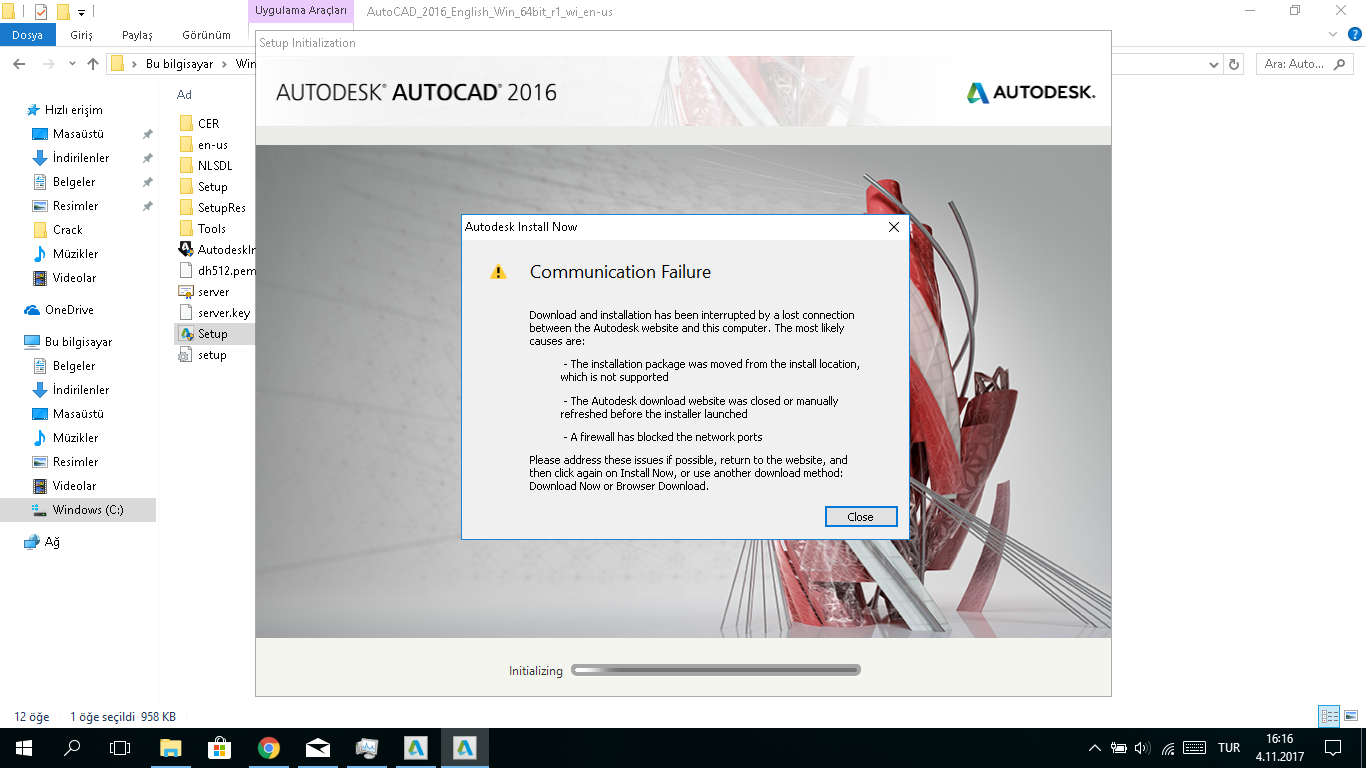The width and height of the screenshot is (1366, 768).
Task: Open Ağ (Network) in the navigation pane
Action: [52, 542]
